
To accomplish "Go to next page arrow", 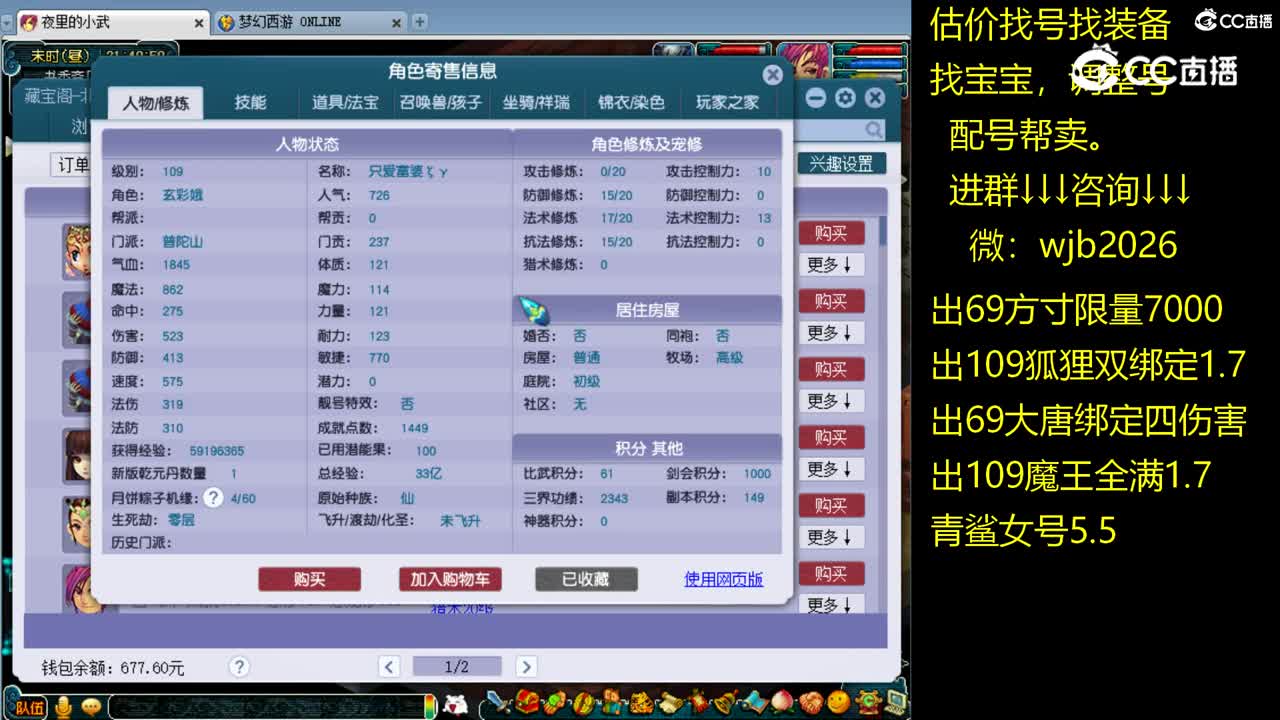I will [x=526, y=666].
